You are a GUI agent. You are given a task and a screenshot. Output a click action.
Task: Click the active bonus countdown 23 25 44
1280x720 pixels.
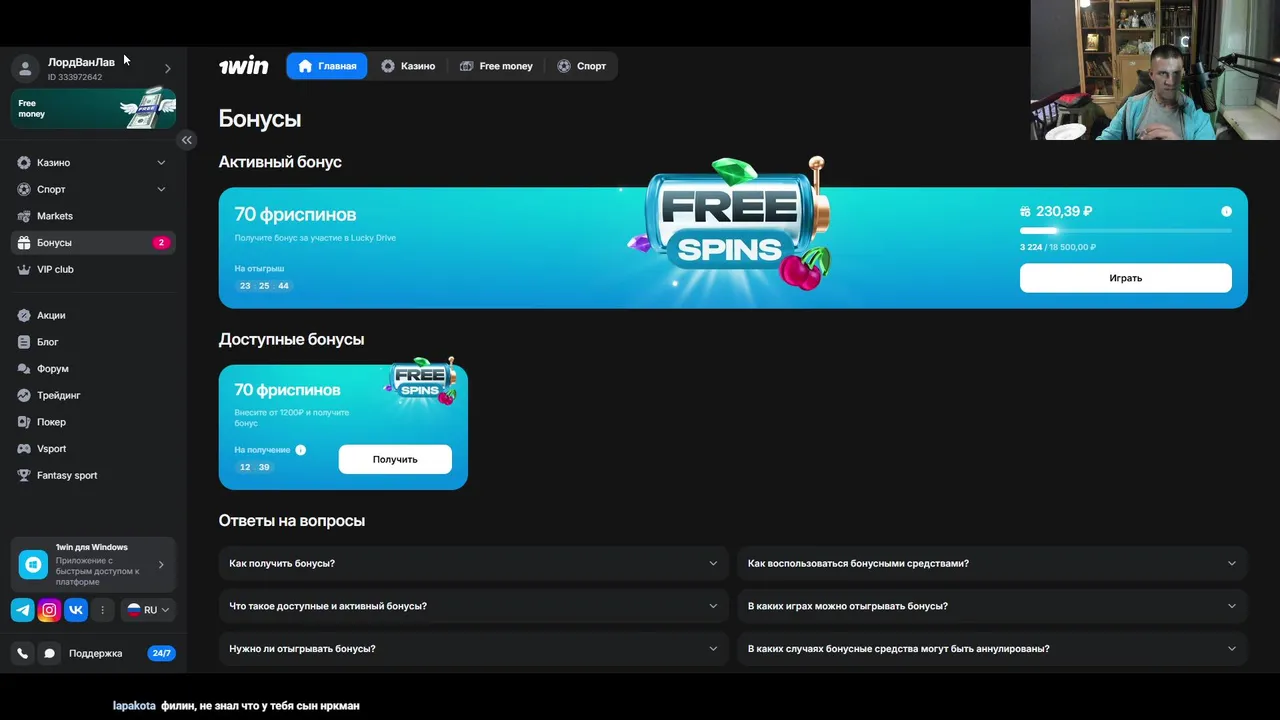264,286
